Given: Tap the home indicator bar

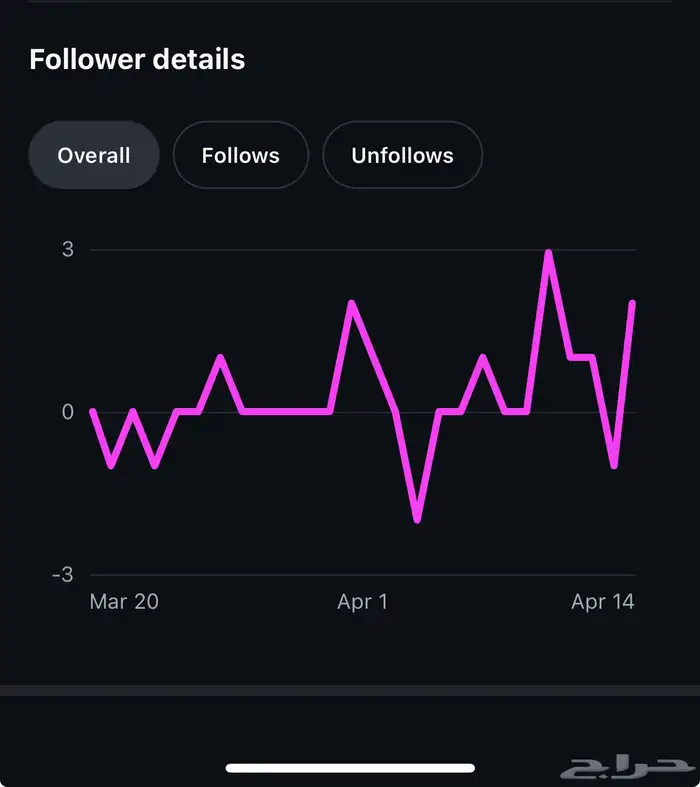Looking at the screenshot, I should (350, 768).
